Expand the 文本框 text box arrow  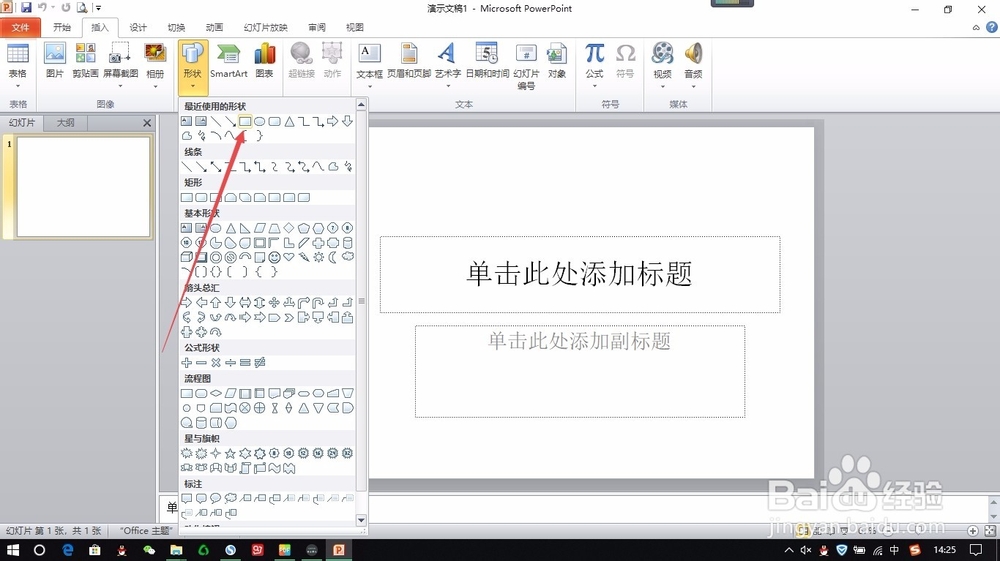pyautogui.click(x=370, y=85)
